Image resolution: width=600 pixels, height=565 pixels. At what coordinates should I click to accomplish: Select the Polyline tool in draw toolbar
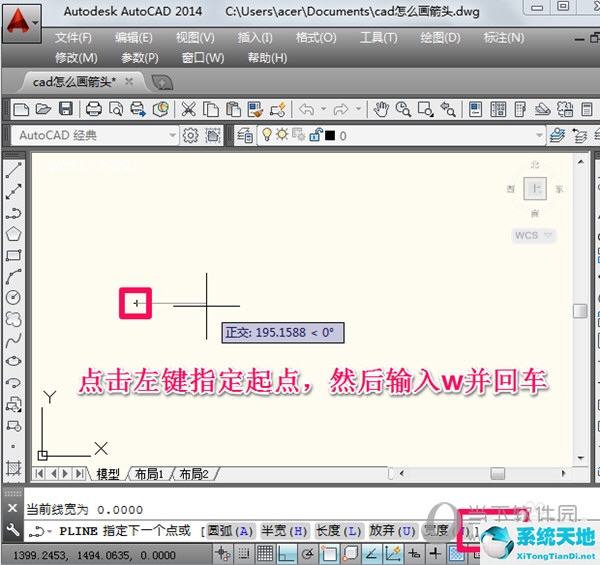[13, 213]
